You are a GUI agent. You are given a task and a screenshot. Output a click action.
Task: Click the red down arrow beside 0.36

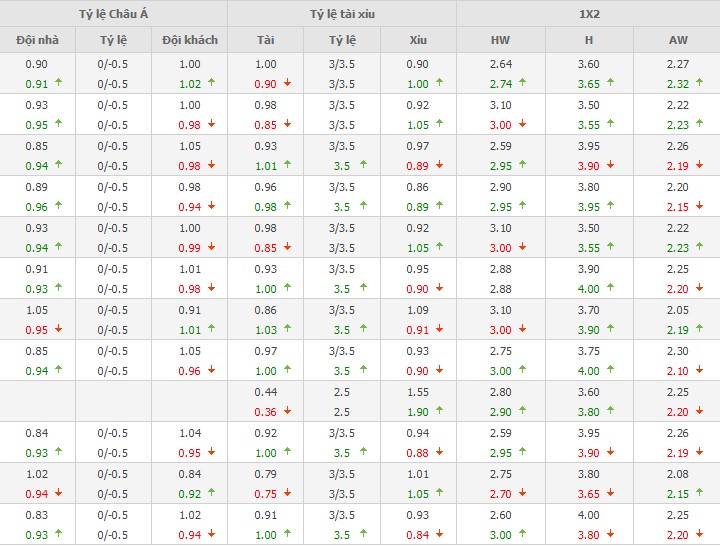[x=287, y=412]
